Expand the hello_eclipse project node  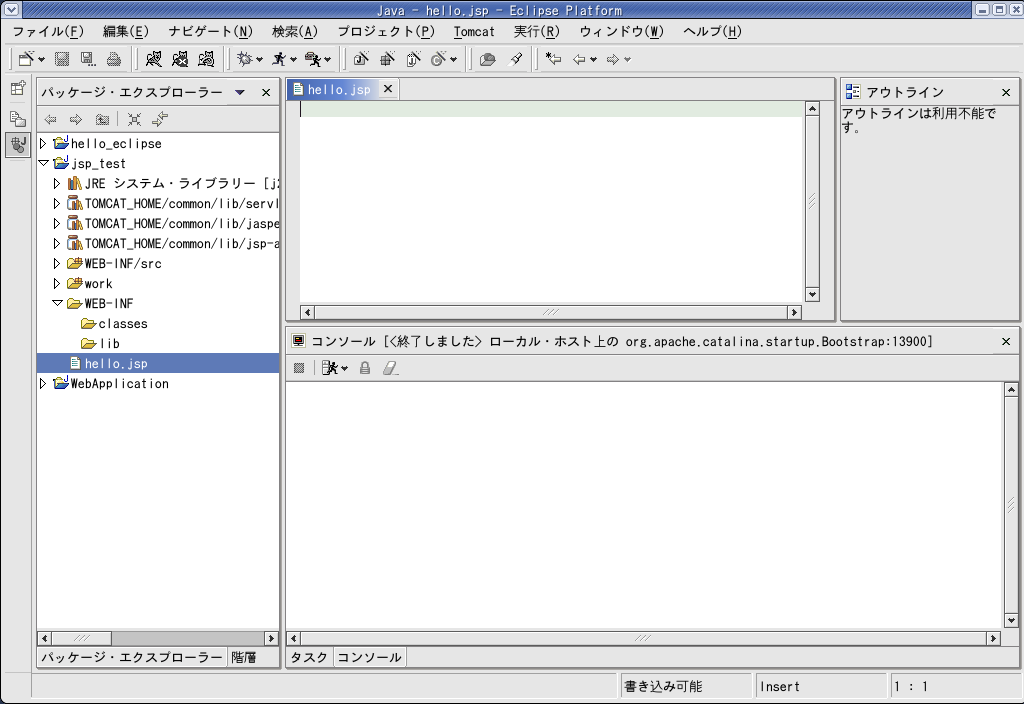tap(43, 143)
